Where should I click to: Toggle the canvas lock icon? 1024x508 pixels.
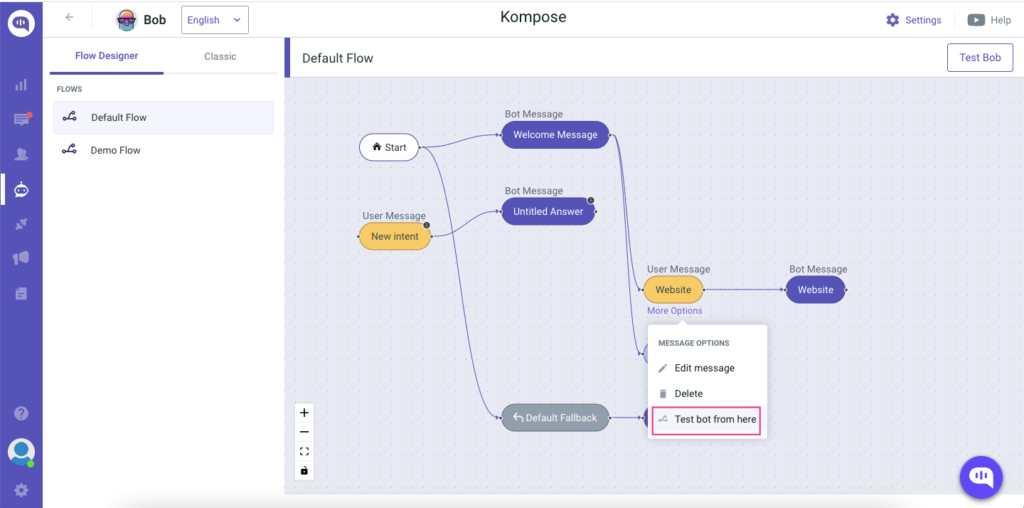[304, 470]
